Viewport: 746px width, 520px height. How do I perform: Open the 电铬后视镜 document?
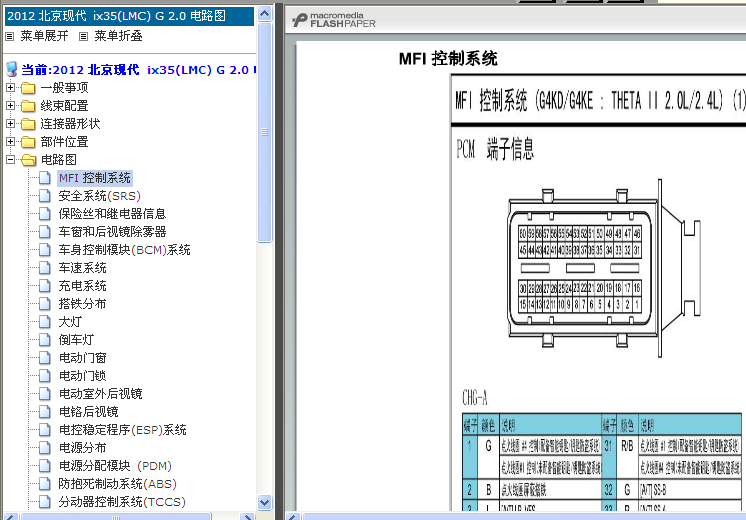tap(88, 412)
